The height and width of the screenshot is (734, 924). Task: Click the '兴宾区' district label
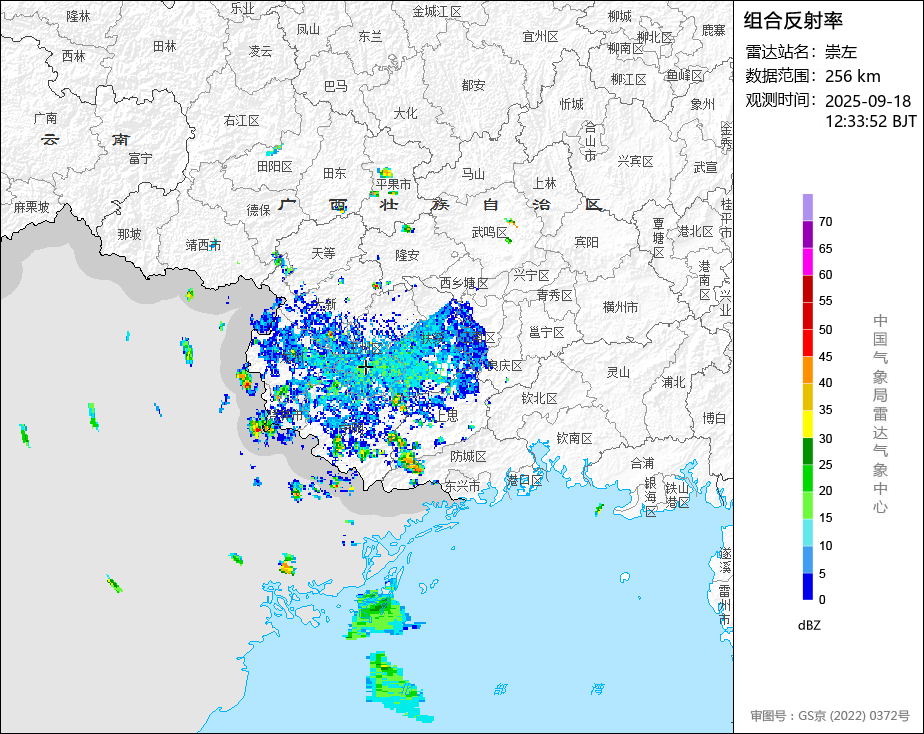pyautogui.click(x=635, y=161)
